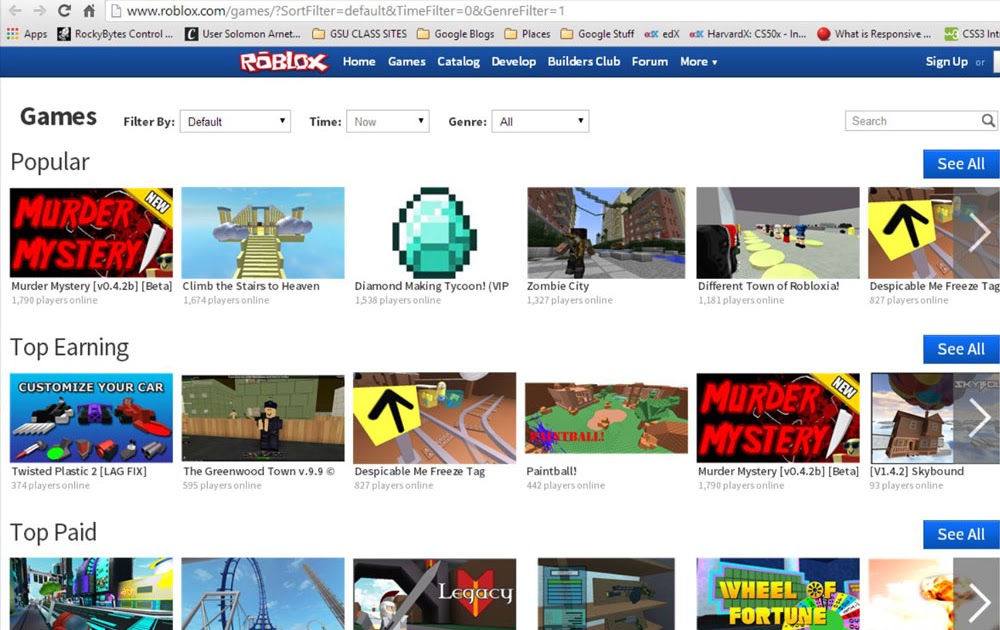Open roller coaster game thumbnail in Top Paid

tap(263, 594)
